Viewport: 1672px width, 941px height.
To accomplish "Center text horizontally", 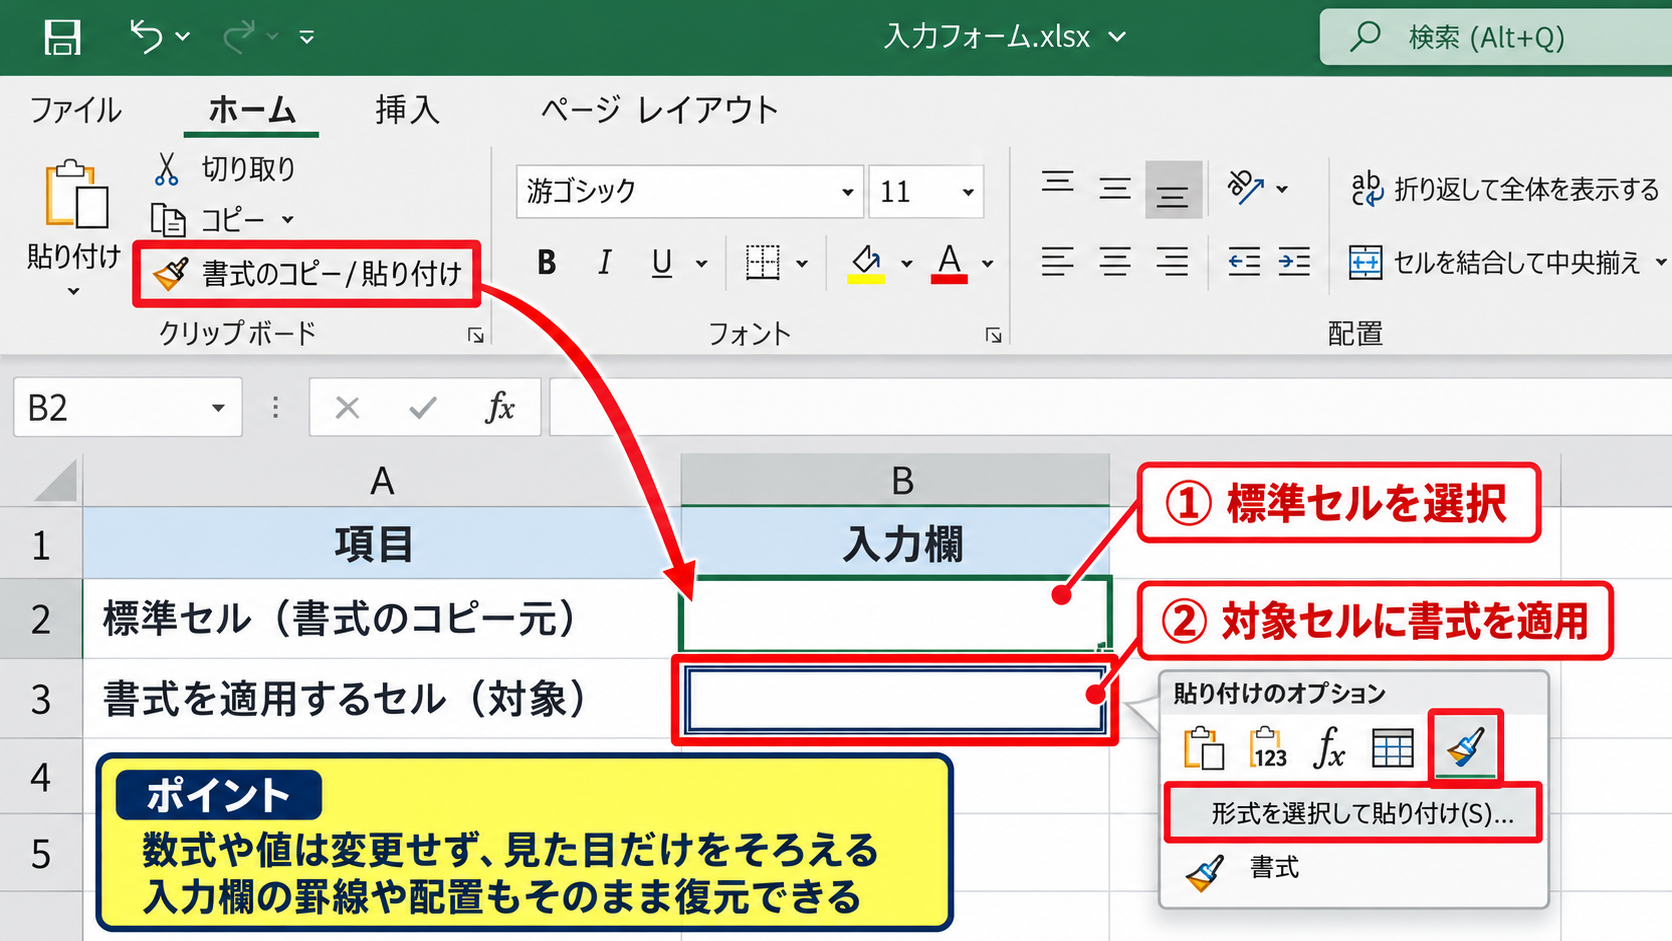I will click(1115, 262).
